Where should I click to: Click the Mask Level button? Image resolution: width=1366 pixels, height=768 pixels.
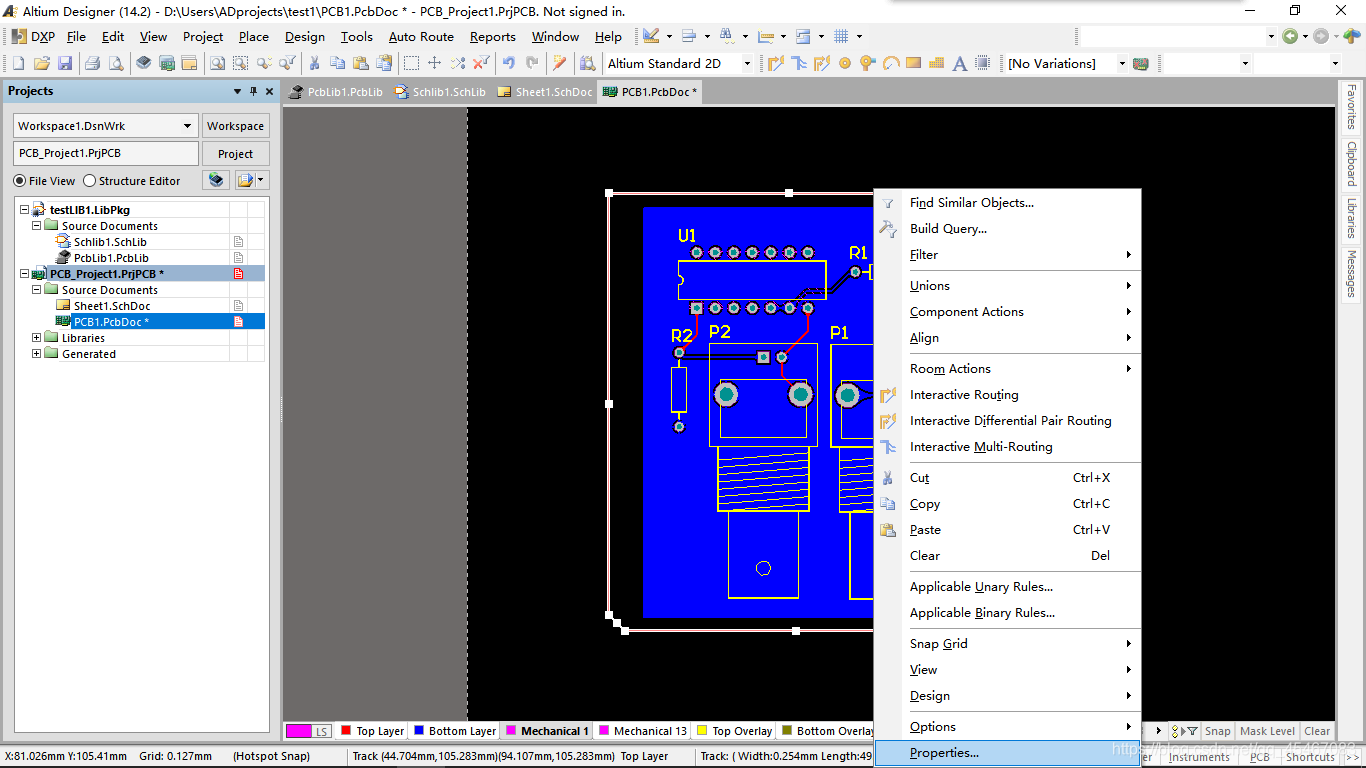pos(1267,731)
